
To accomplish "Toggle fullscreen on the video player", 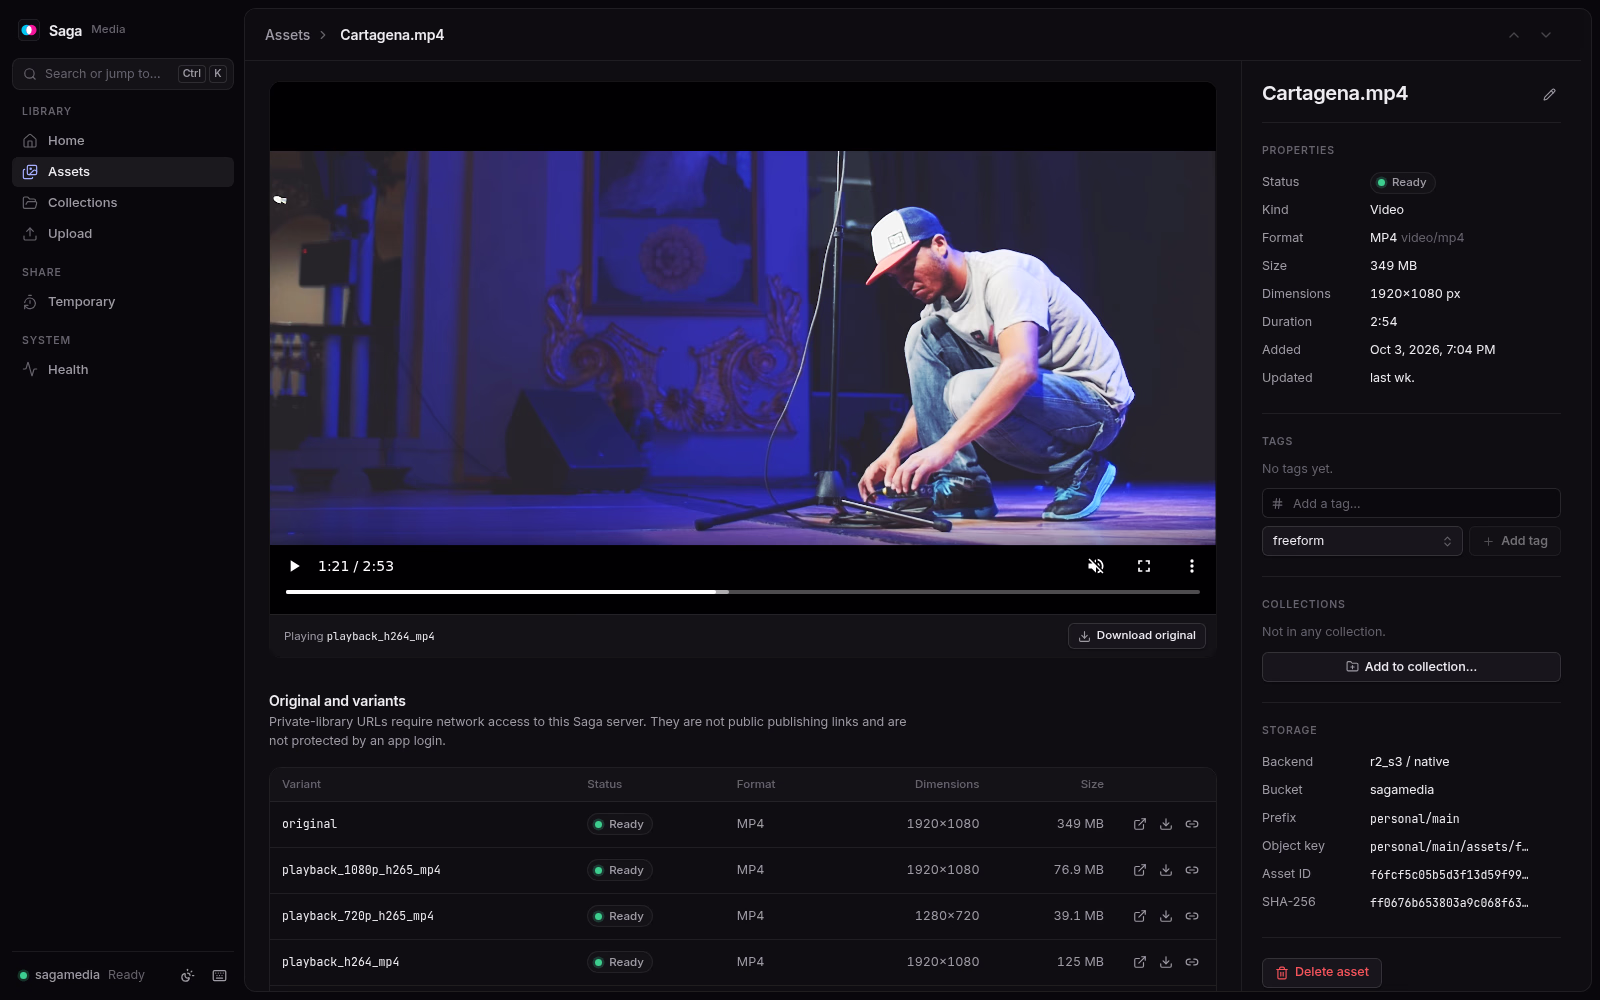I will (x=1144, y=566).
